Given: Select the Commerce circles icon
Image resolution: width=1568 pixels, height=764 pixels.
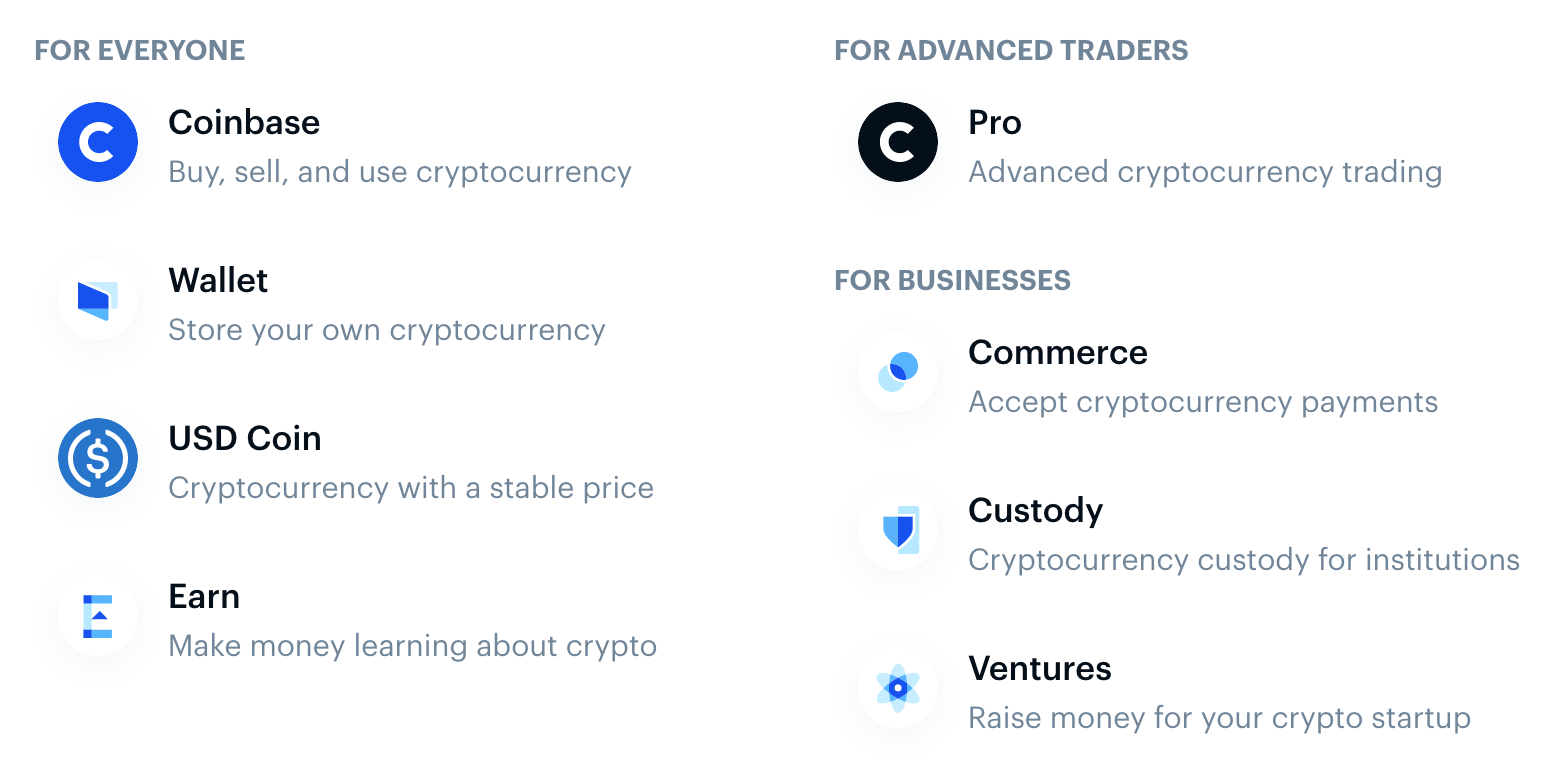Looking at the screenshot, I should click(x=897, y=370).
